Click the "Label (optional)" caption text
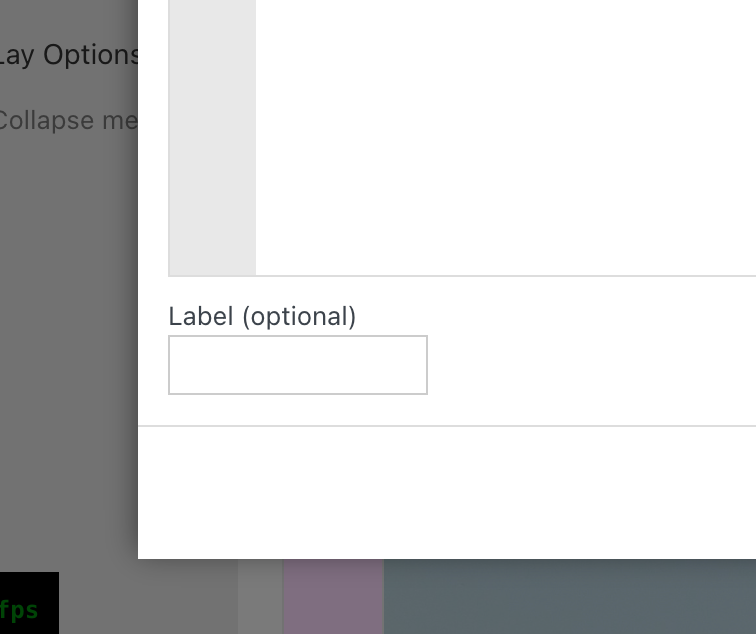 [x=262, y=317]
